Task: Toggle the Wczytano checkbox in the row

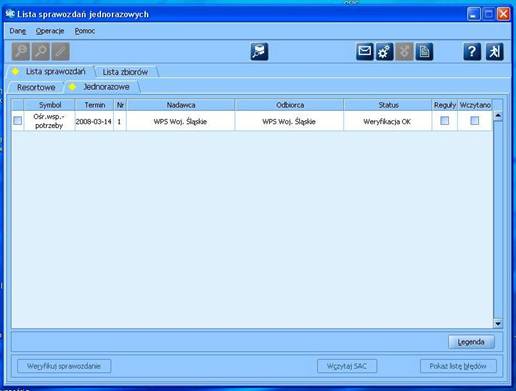Action: coord(475,121)
